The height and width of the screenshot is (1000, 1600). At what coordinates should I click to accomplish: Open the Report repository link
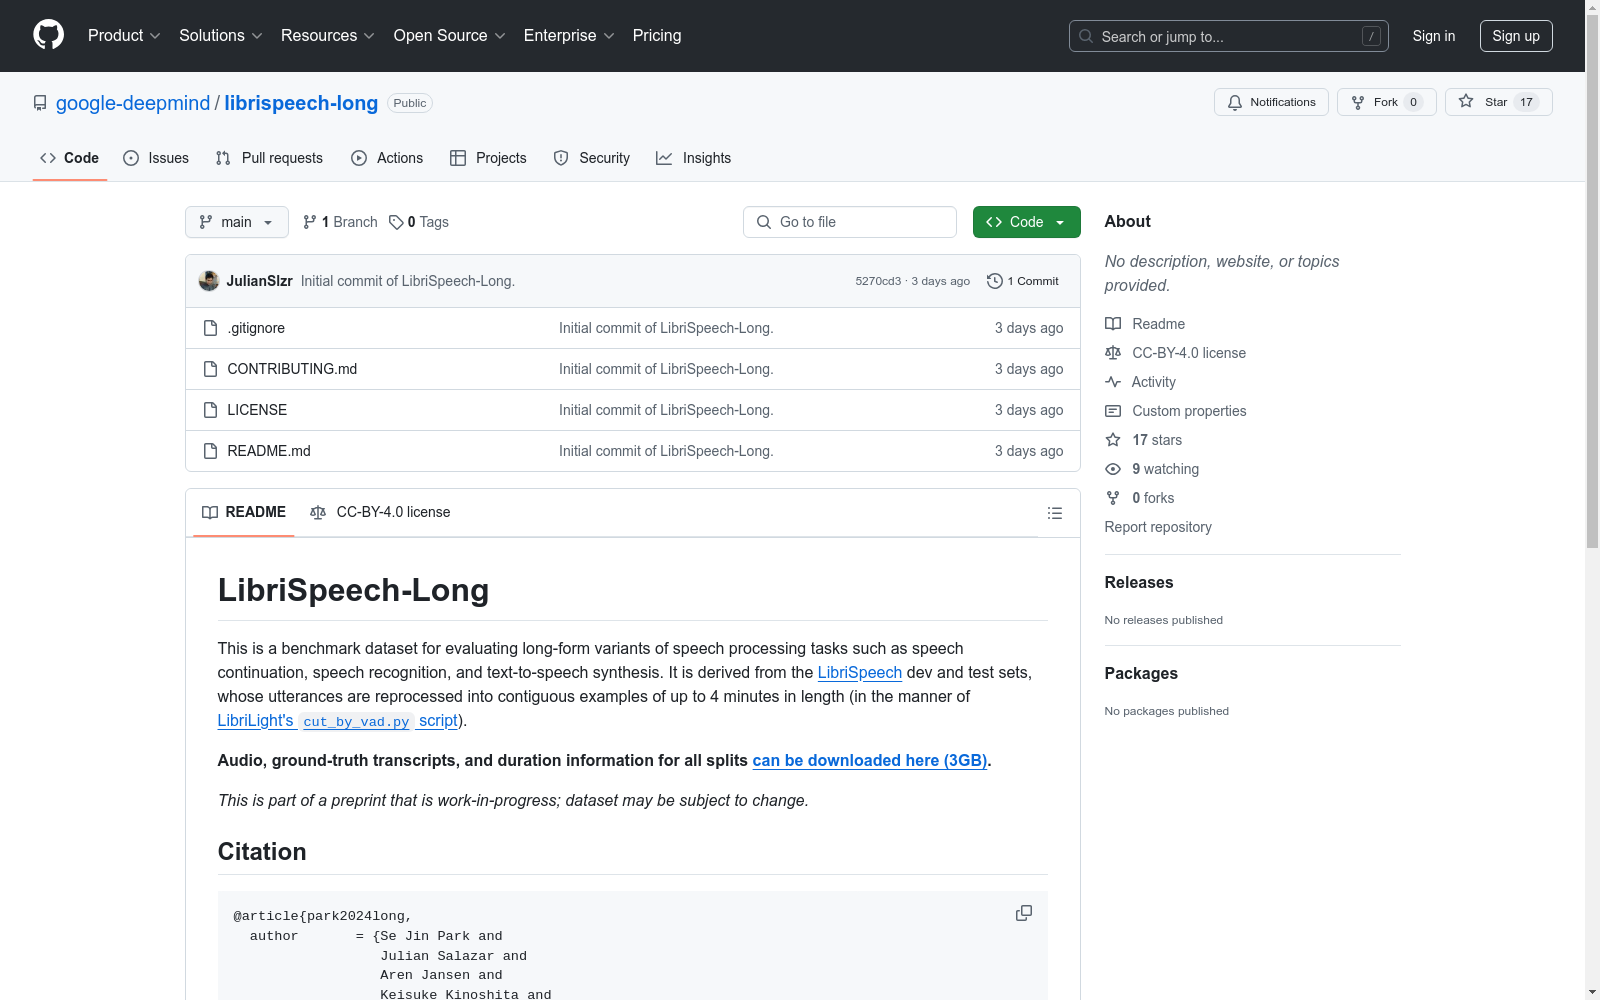[x=1158, y=527]
